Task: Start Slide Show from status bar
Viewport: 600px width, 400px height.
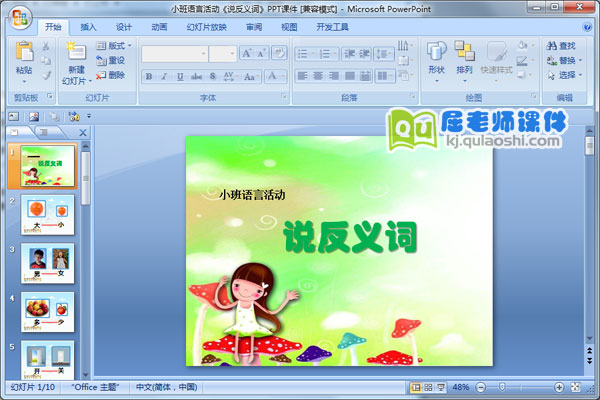Action: click(441, 387)
